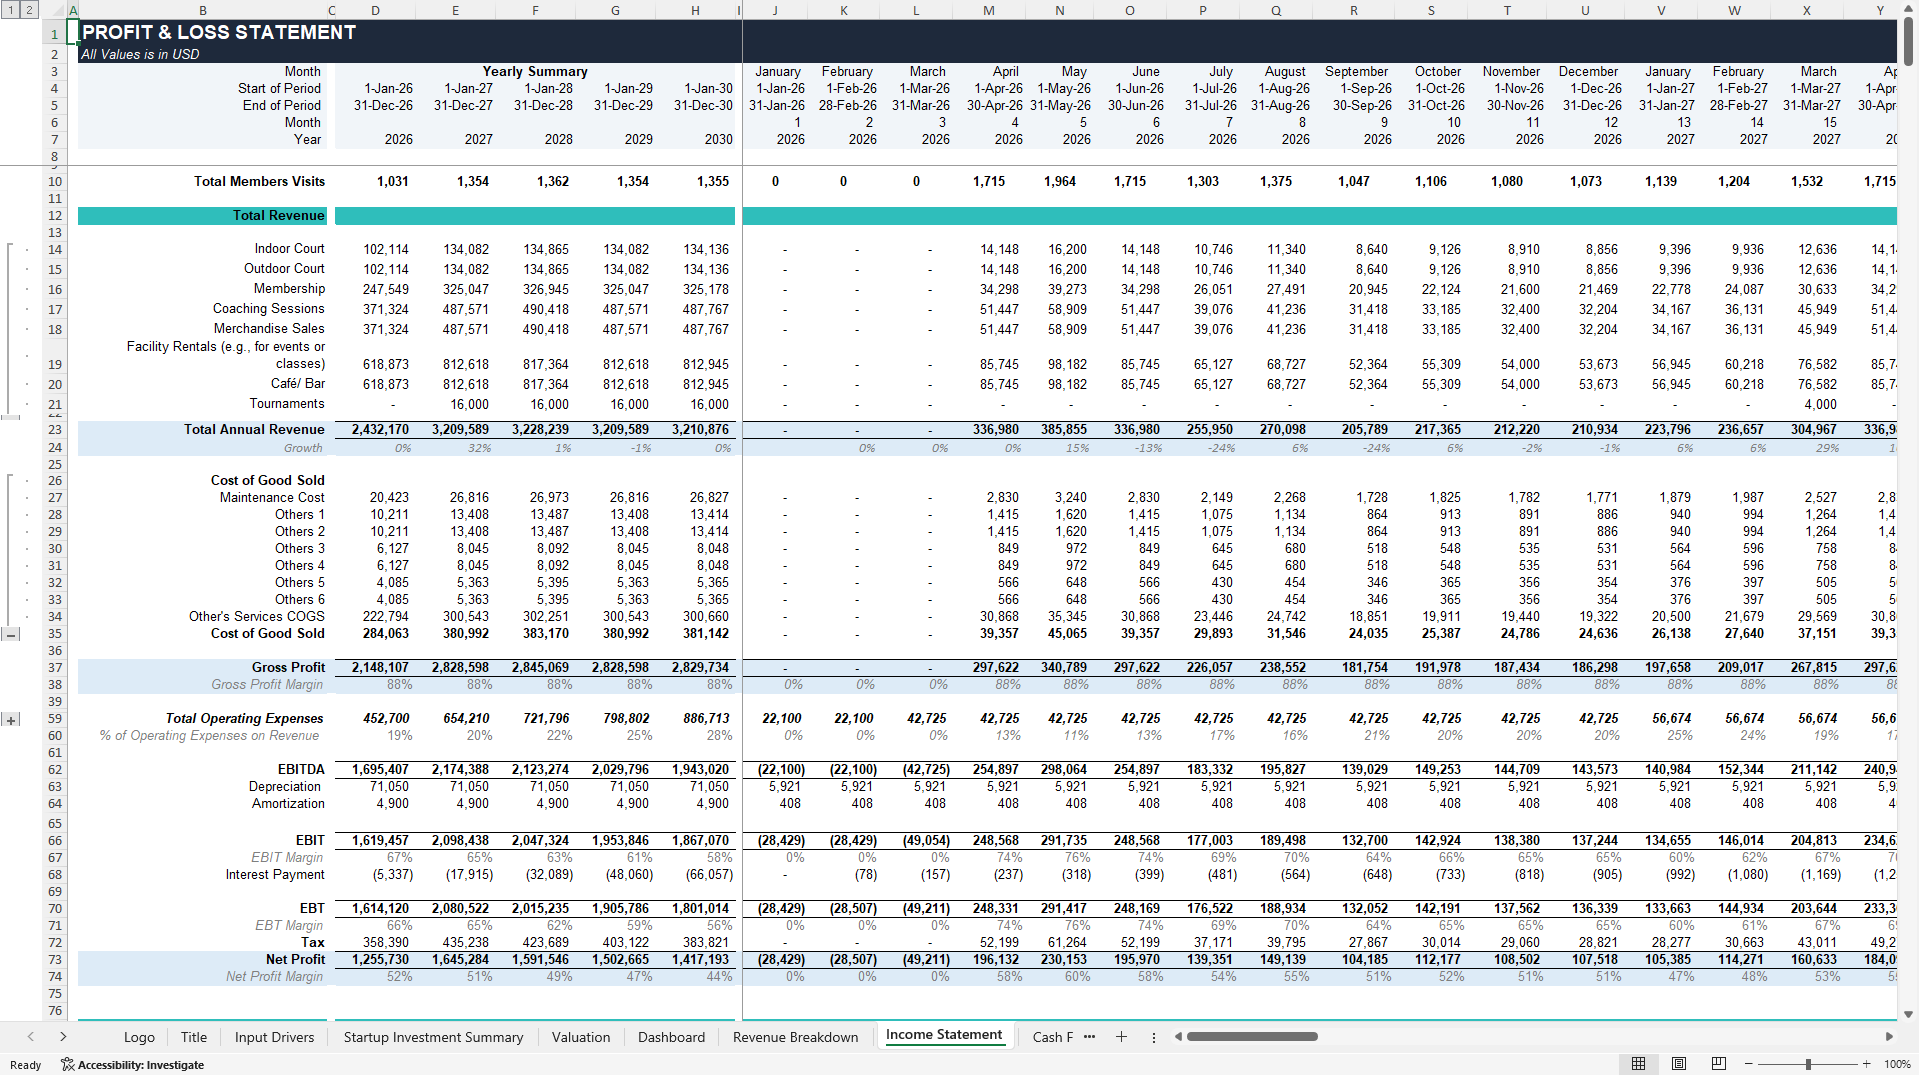Go to the previous sheet with the left arrow
The width and height of the screenshot is (1919, 1075).
tap(31, 1037)
